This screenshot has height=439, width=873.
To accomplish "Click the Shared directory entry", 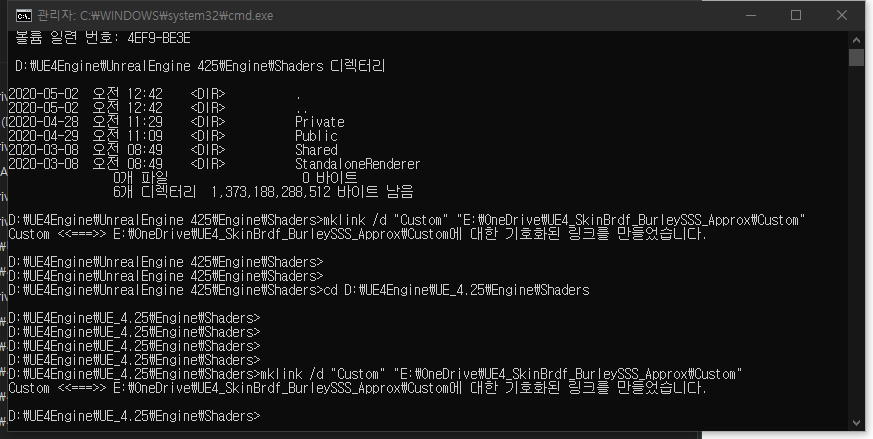I will coord(316,150).
